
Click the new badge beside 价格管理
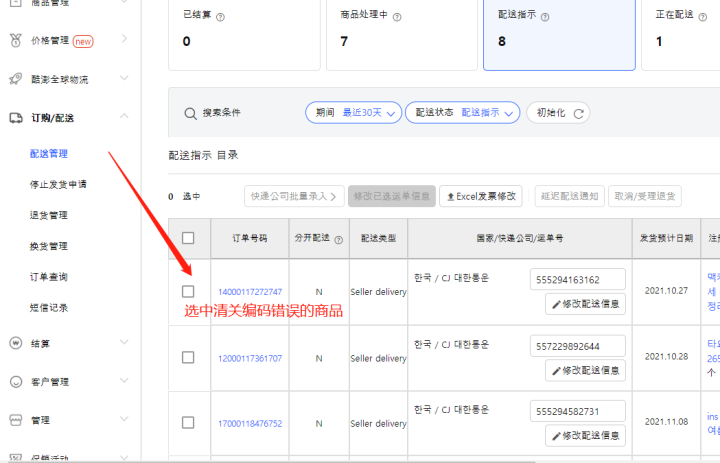point(83,42)
